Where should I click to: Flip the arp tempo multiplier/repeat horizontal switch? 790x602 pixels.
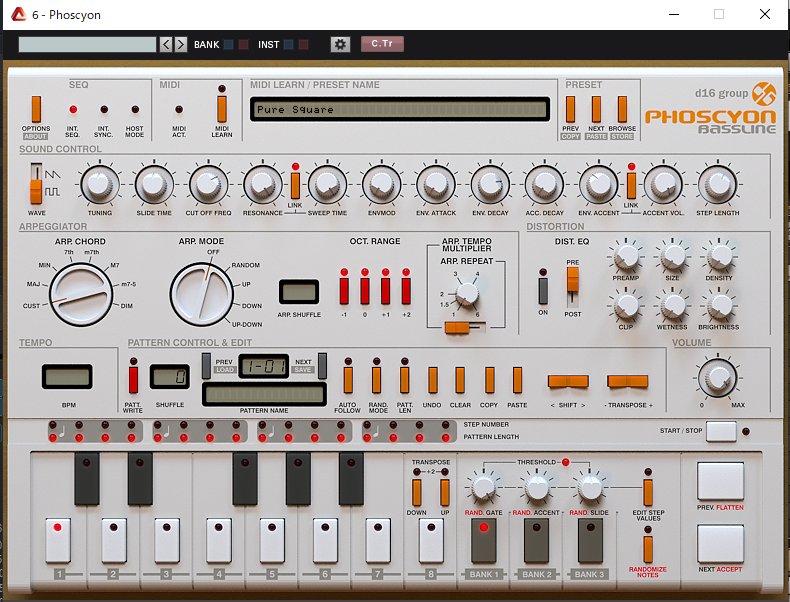click(464, 328)
